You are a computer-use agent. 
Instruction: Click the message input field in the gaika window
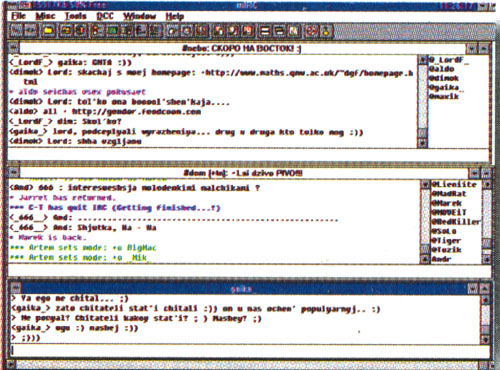pos(248,350)
